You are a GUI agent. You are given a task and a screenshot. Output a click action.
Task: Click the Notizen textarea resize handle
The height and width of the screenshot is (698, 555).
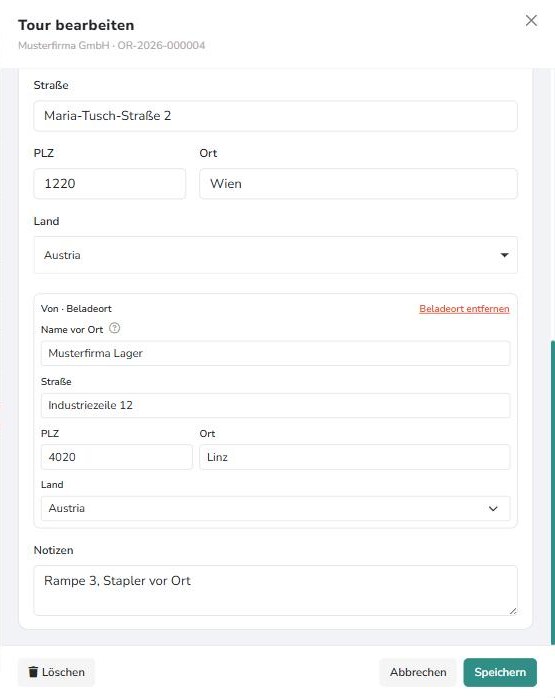coord(513,611)
